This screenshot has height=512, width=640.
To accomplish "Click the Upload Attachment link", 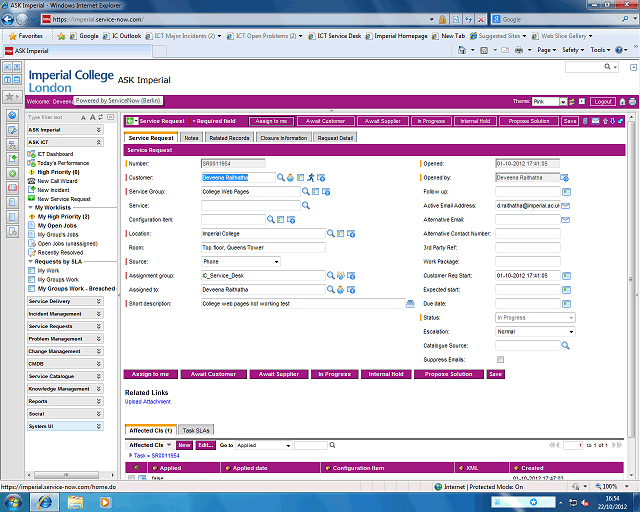I will click(x=147, y=401).
